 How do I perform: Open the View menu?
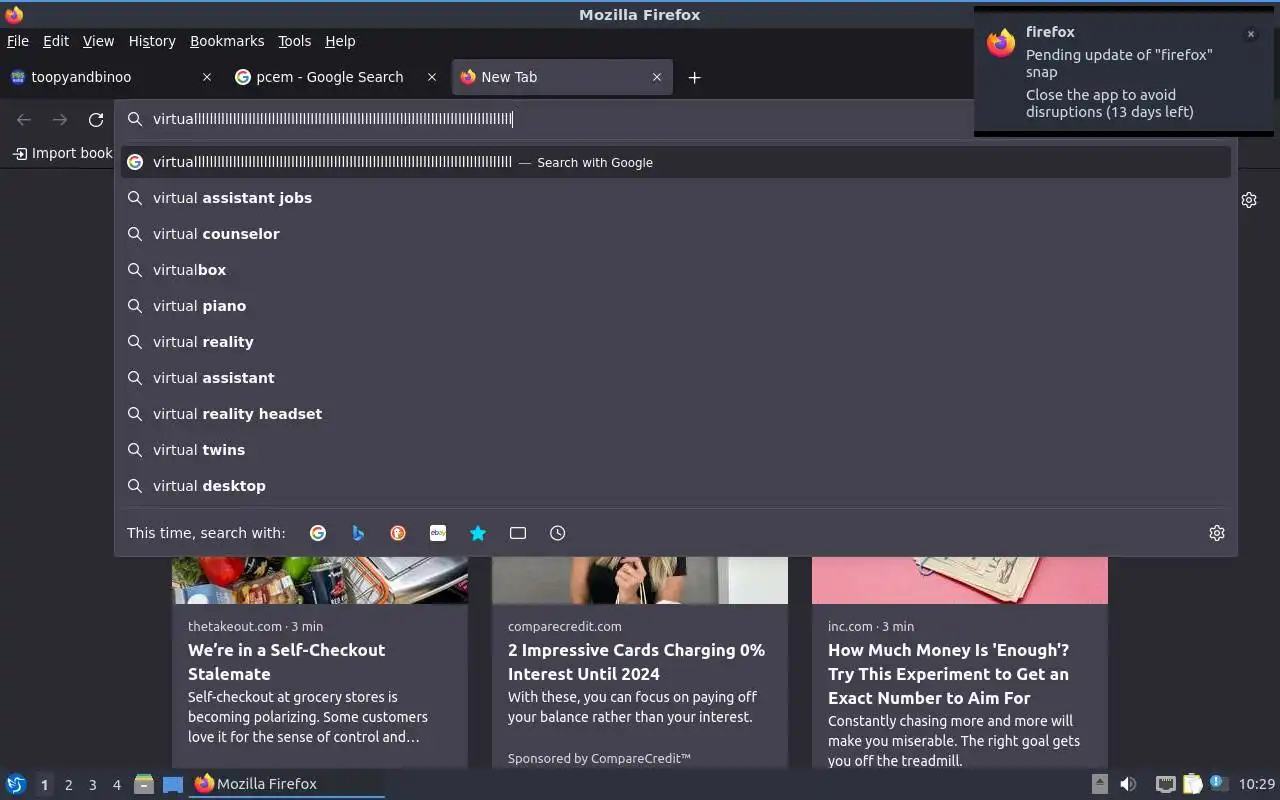pos(98,41)
